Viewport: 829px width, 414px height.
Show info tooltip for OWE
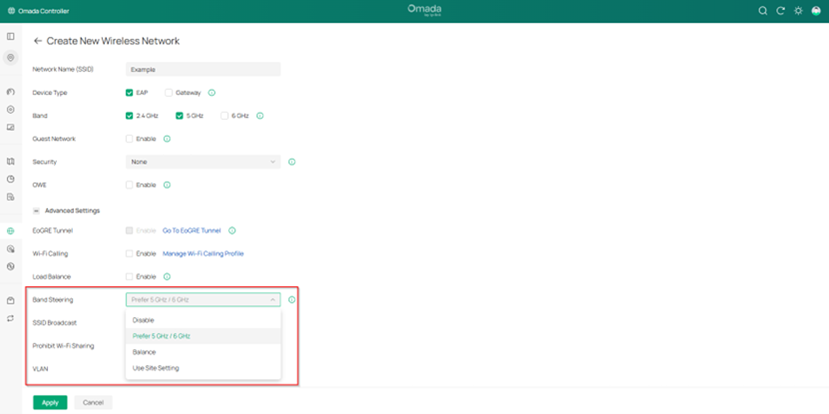[167, 185]
